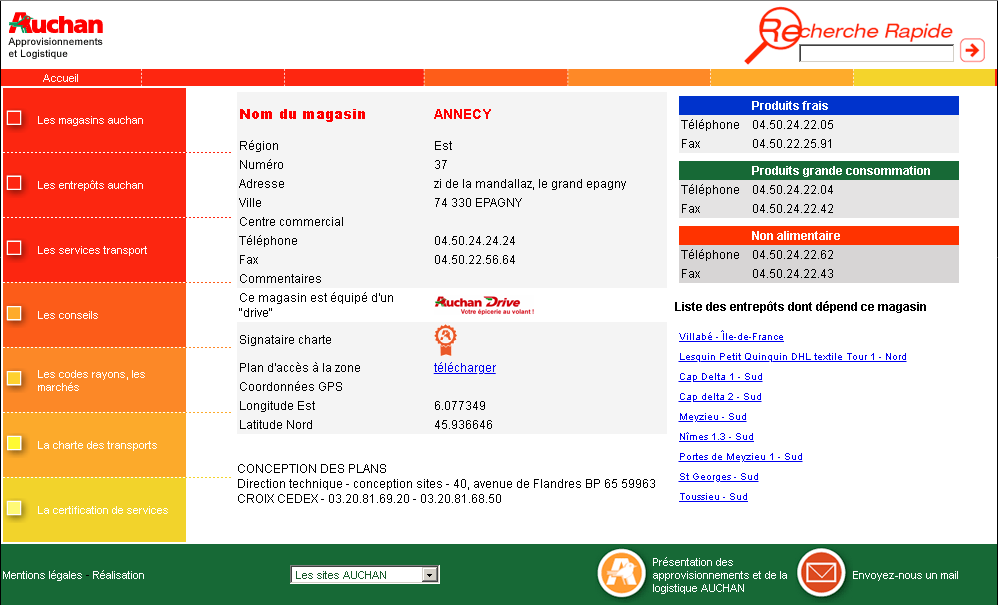
Task: Focus the Recherche Rapide search field
Action: (876, 53)
